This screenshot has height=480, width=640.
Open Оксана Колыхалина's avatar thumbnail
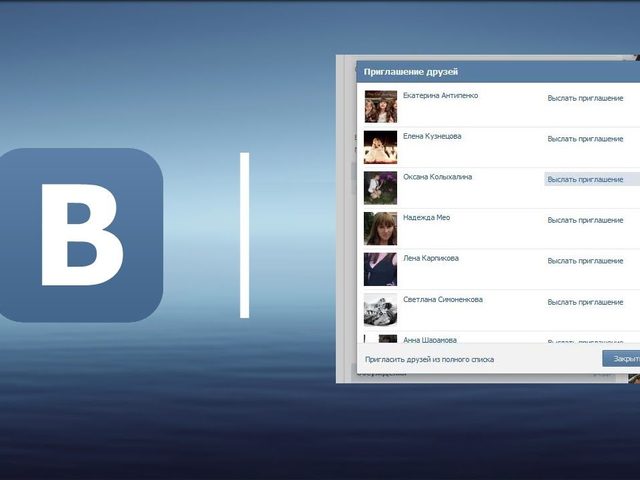[380, 188]
